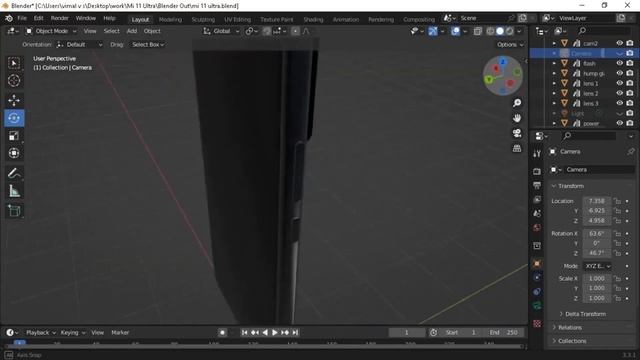The height and width of the screenshot is (360, 640).
Task: Switch perspective/orthographic grid icon
Action: point(517,148)
